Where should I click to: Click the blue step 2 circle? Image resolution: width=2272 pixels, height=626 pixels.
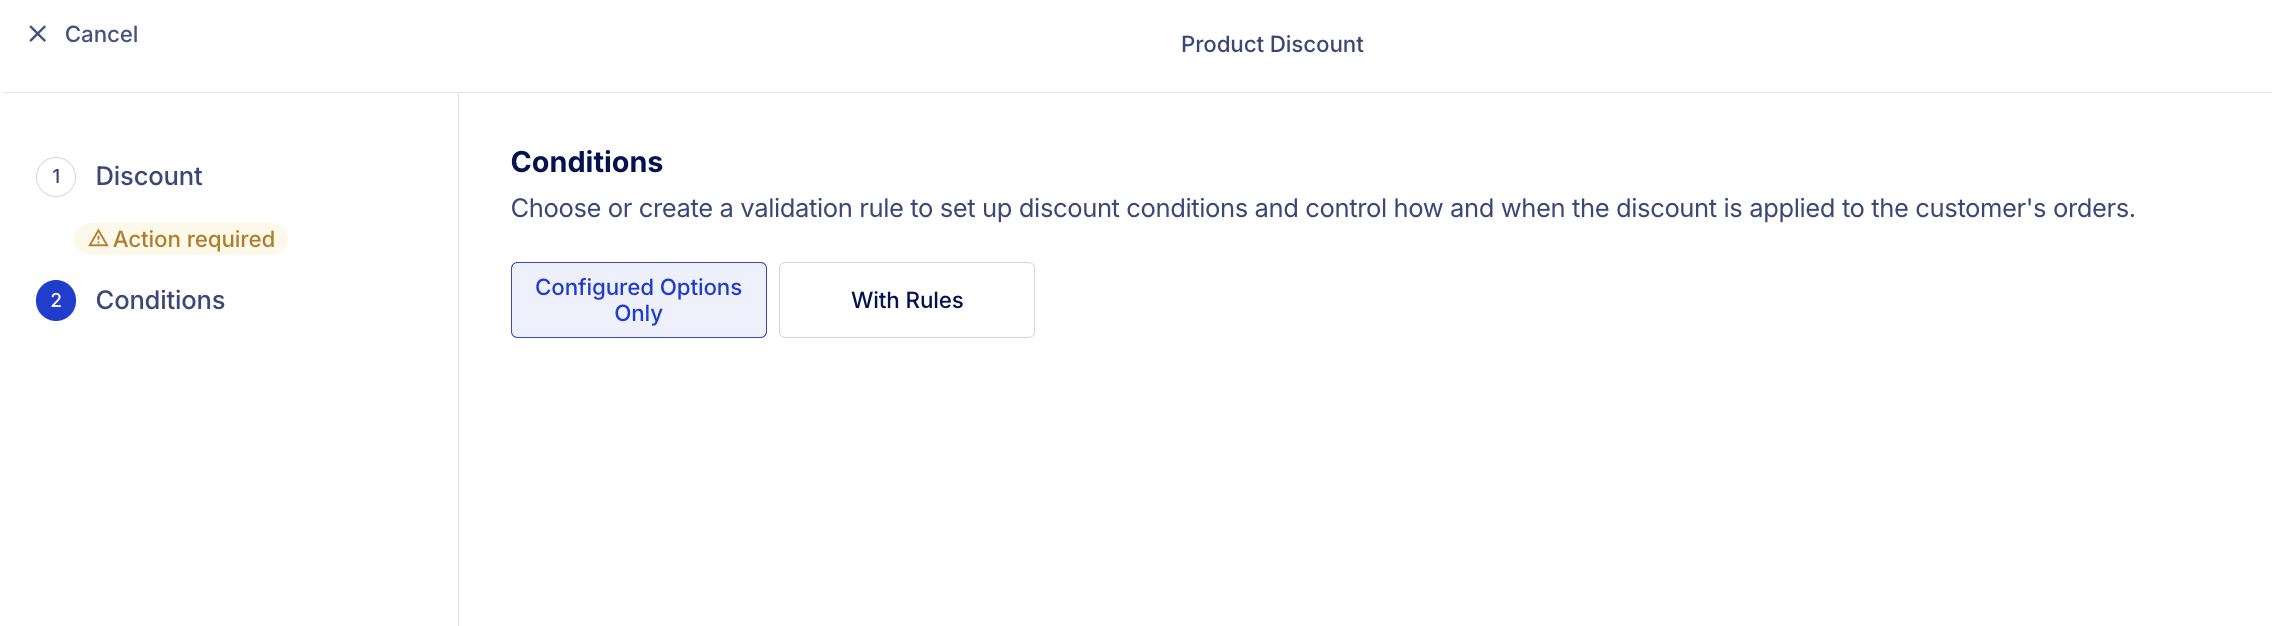[x=56, y=300]
